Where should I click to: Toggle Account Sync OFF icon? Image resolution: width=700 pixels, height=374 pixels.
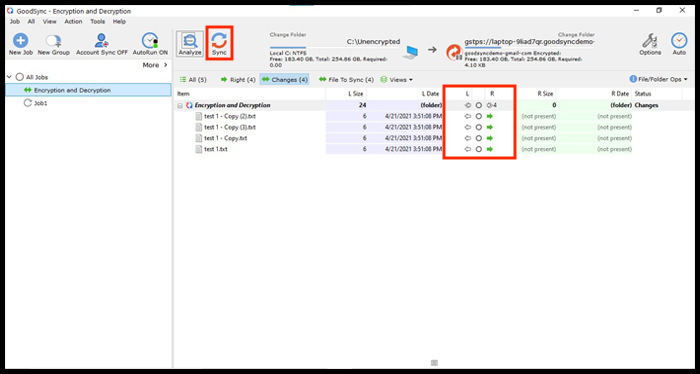[x=102, y=41]
